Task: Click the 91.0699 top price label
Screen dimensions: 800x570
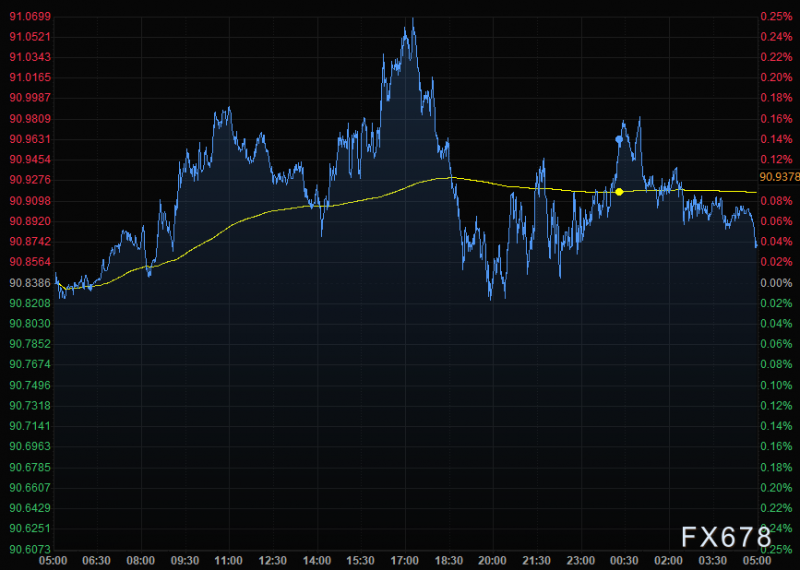Action: [30, 16]
